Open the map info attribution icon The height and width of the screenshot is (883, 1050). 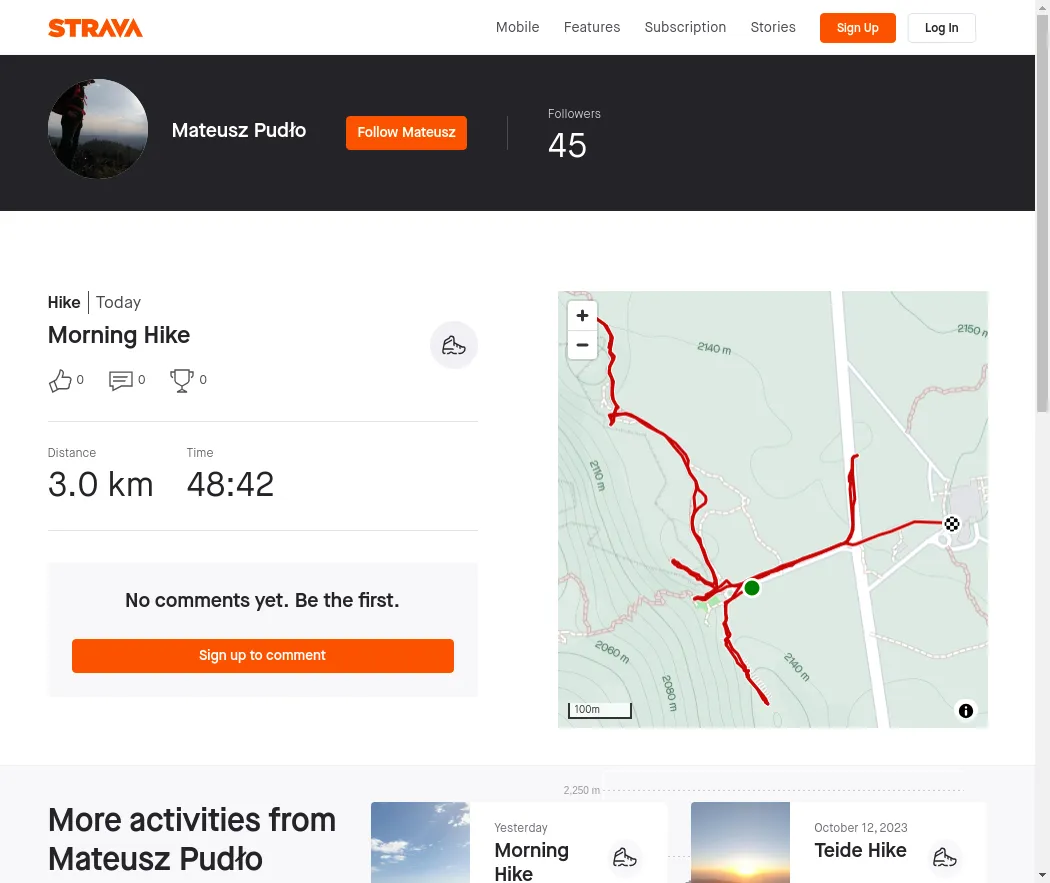pyautogui.click(x=966, y=711)
